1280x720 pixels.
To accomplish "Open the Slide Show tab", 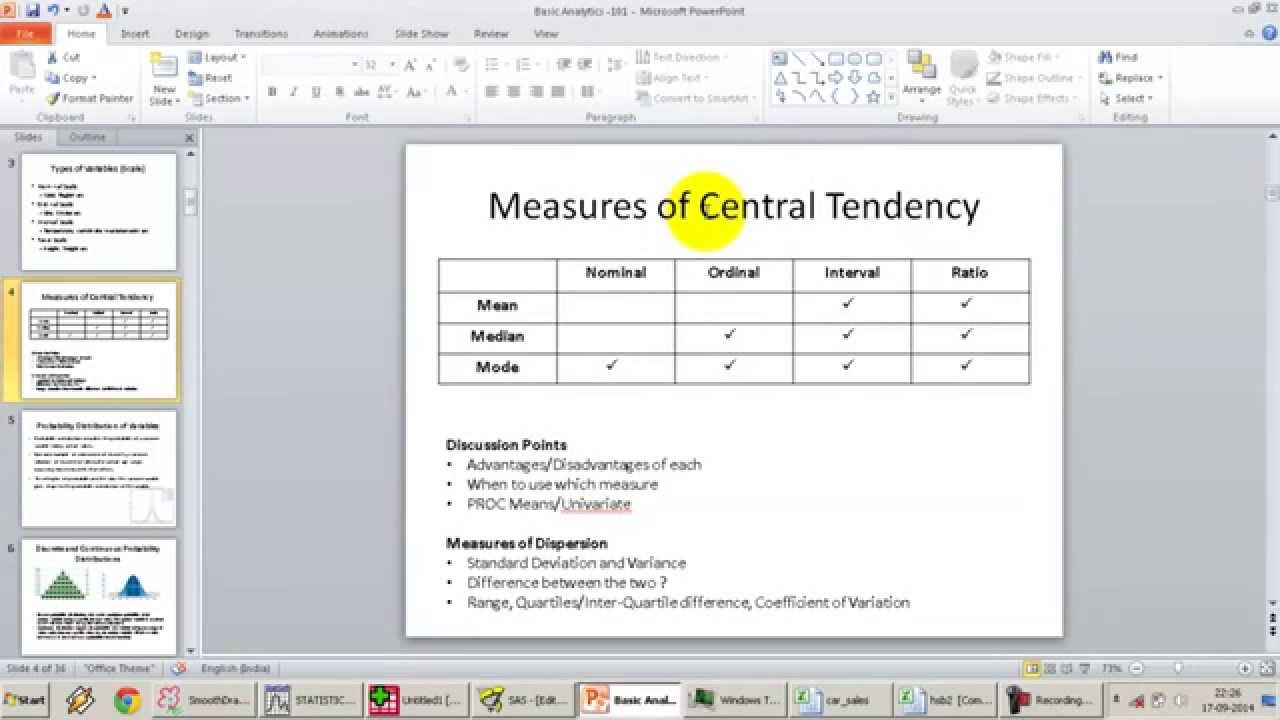I will click(x=421, y=33).
